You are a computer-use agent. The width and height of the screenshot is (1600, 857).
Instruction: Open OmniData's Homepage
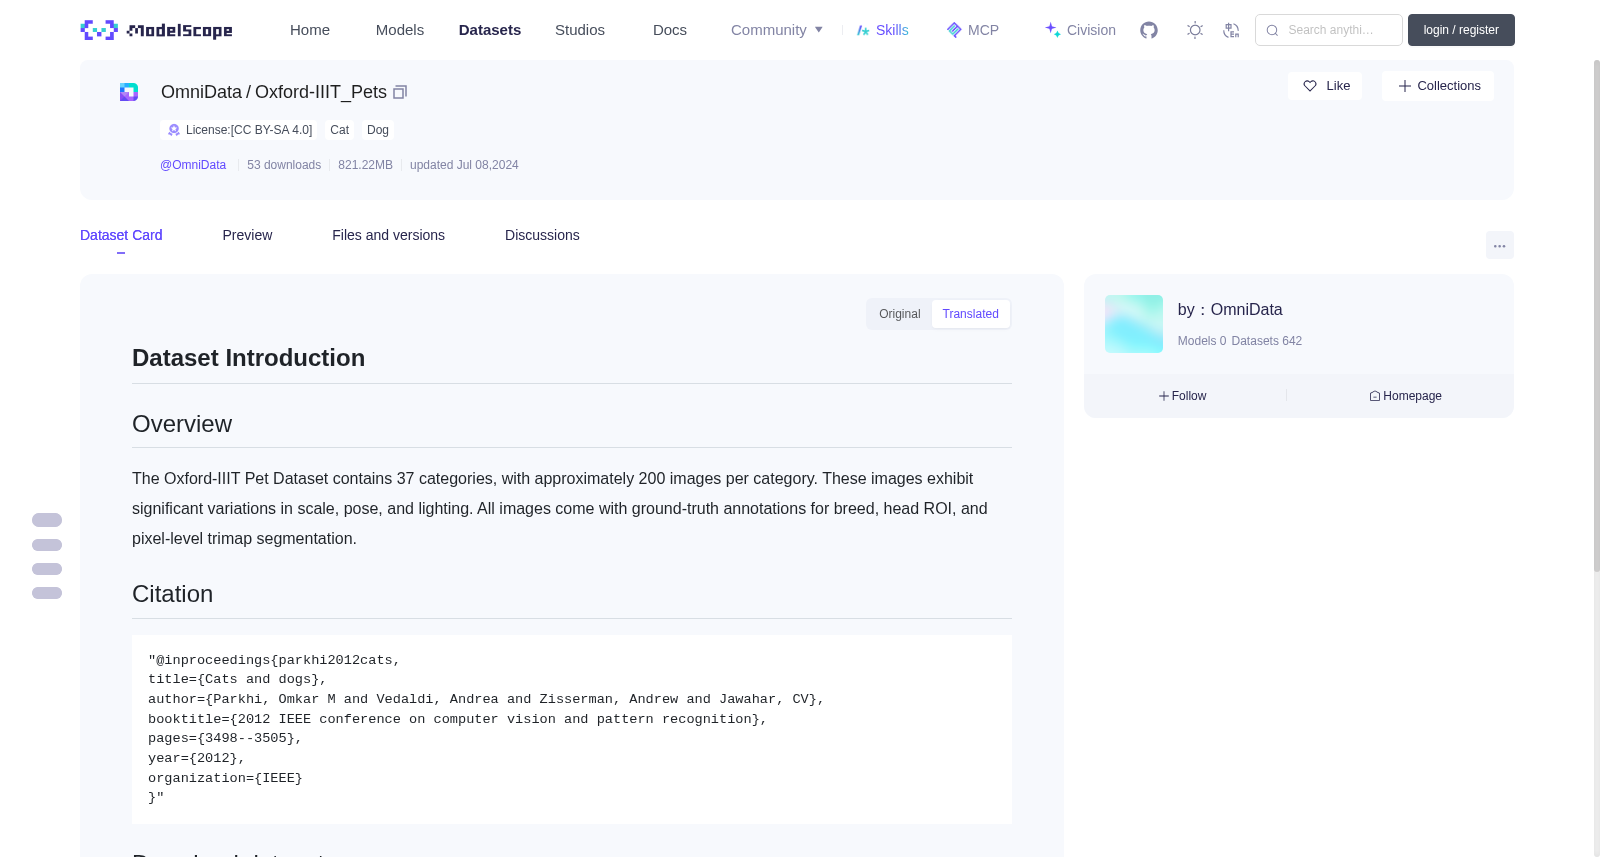point(1405,396)
